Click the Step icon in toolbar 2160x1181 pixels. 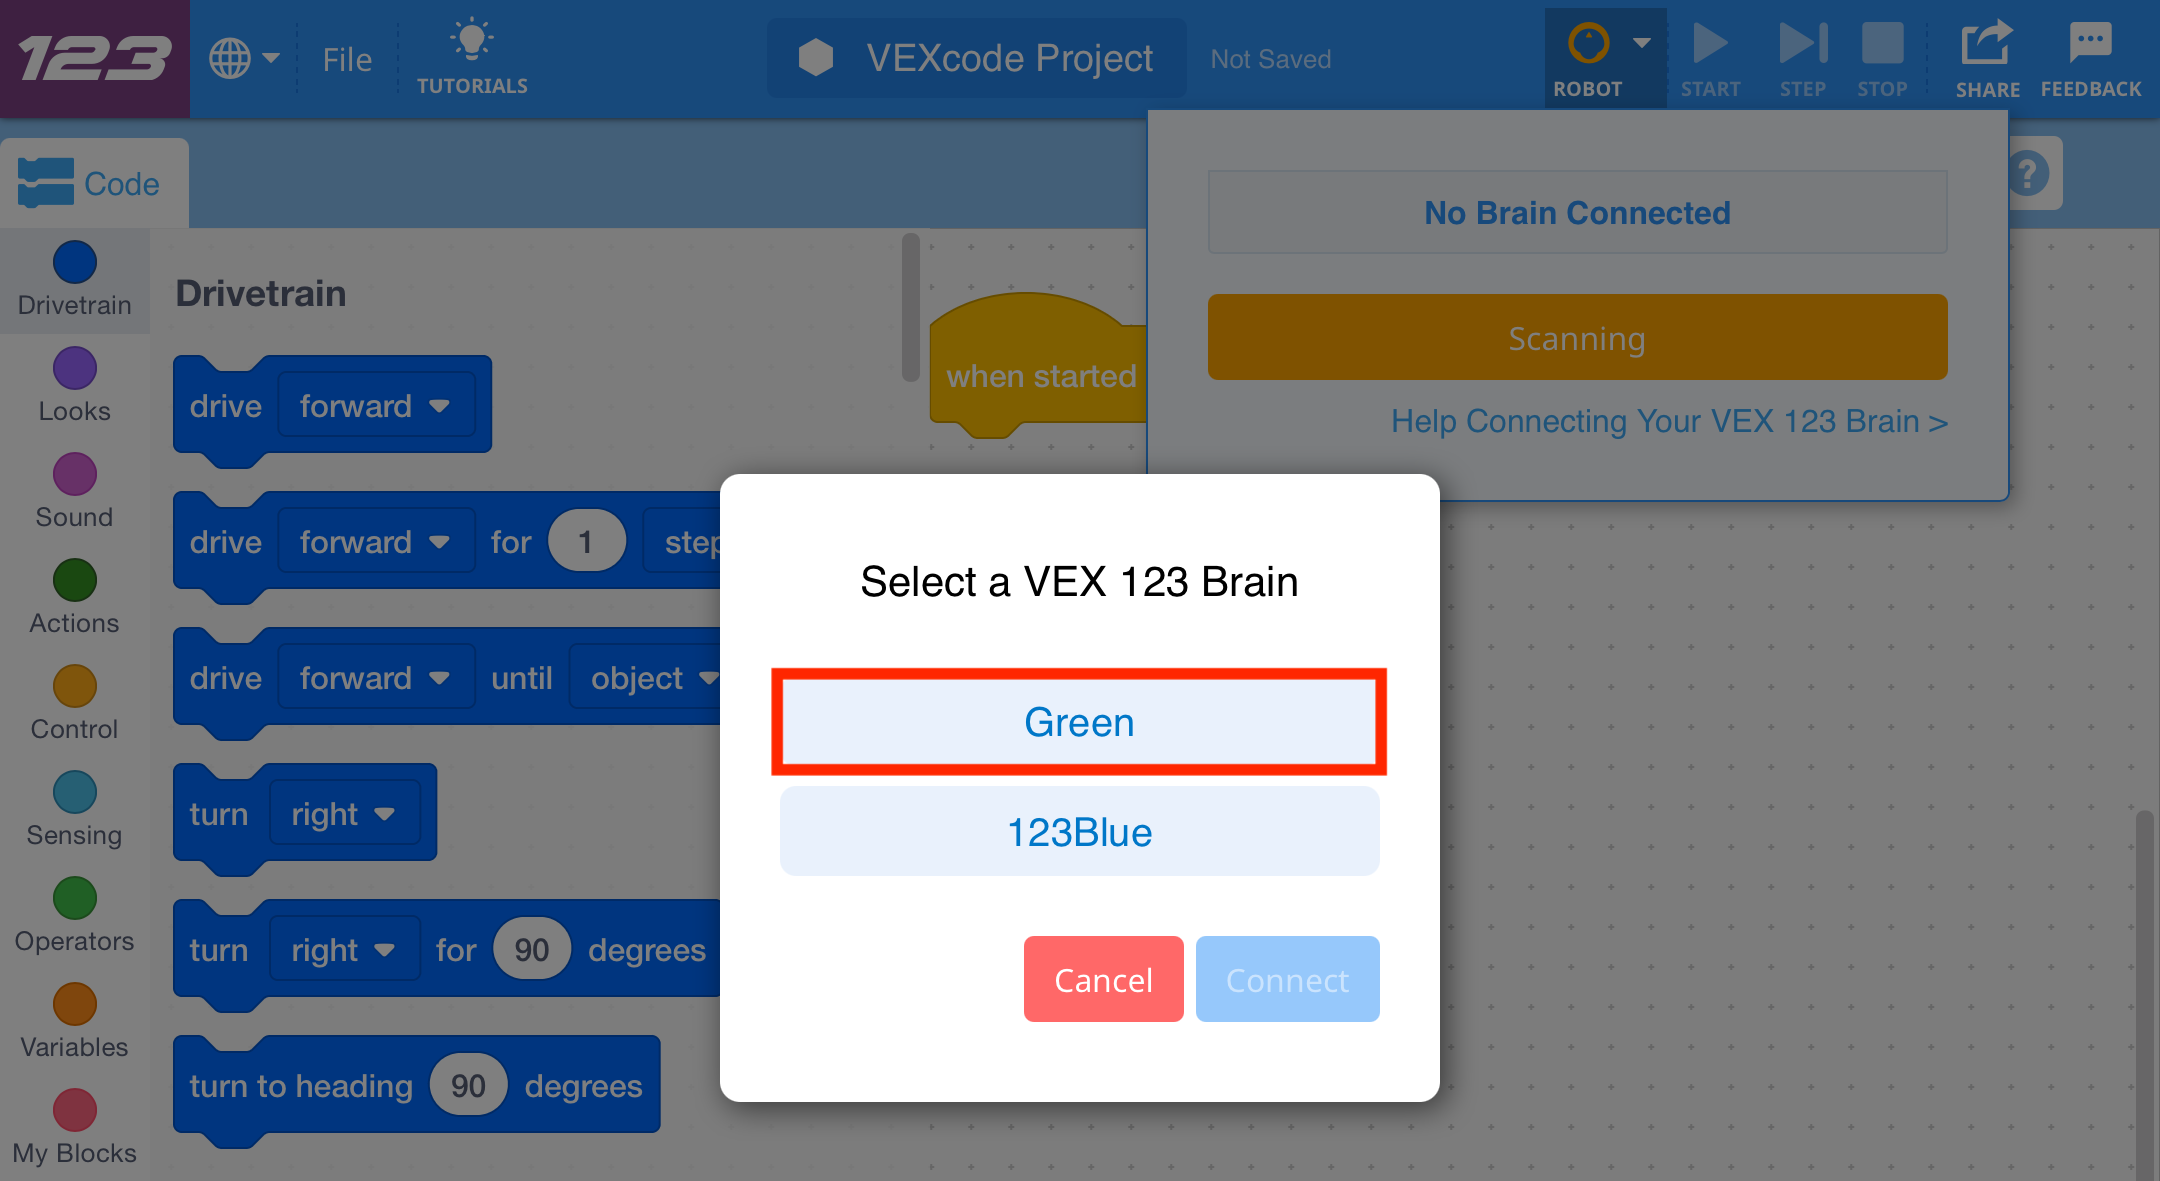[x=1803, y=43]
